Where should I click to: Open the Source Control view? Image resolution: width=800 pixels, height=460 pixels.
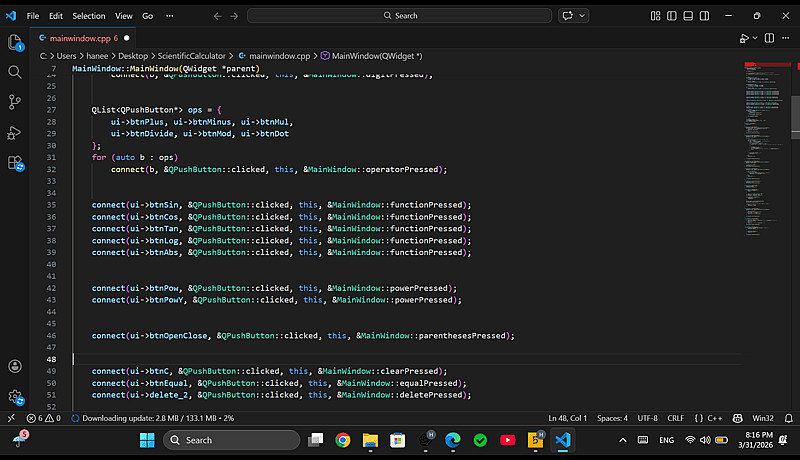15,102
